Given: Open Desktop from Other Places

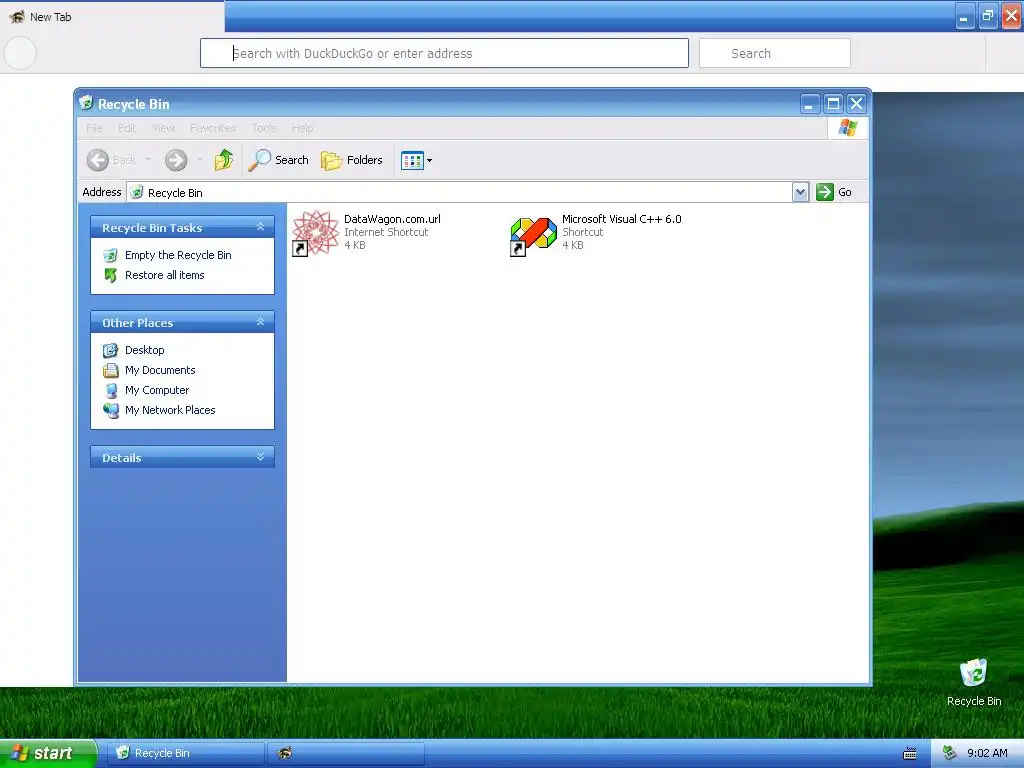Looking at the screenshot, I should [x=144, y=350].
